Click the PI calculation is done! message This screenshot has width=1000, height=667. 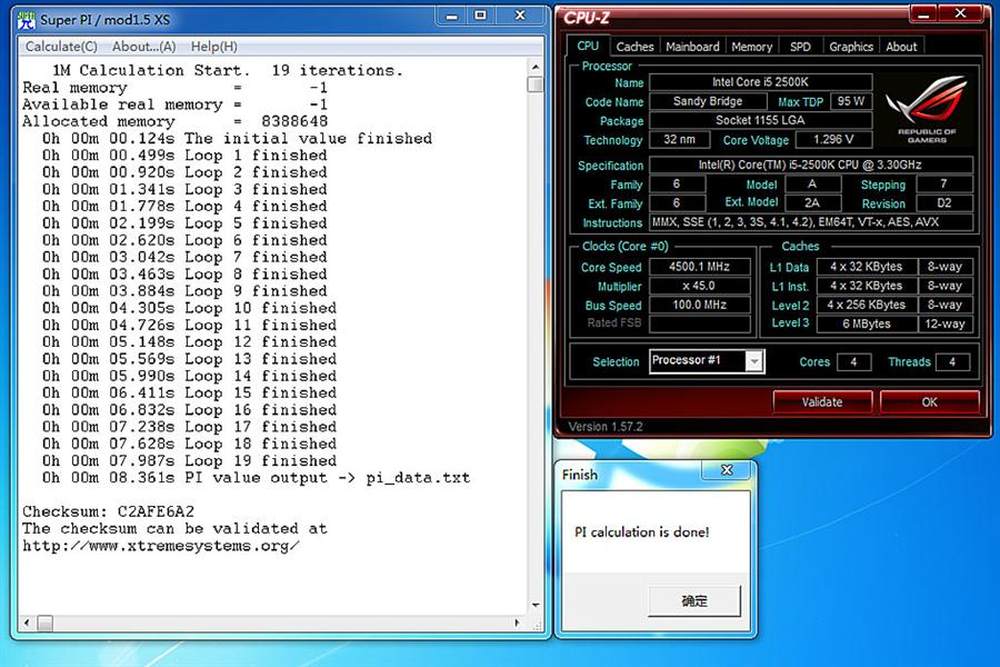(x=642, y=532)
